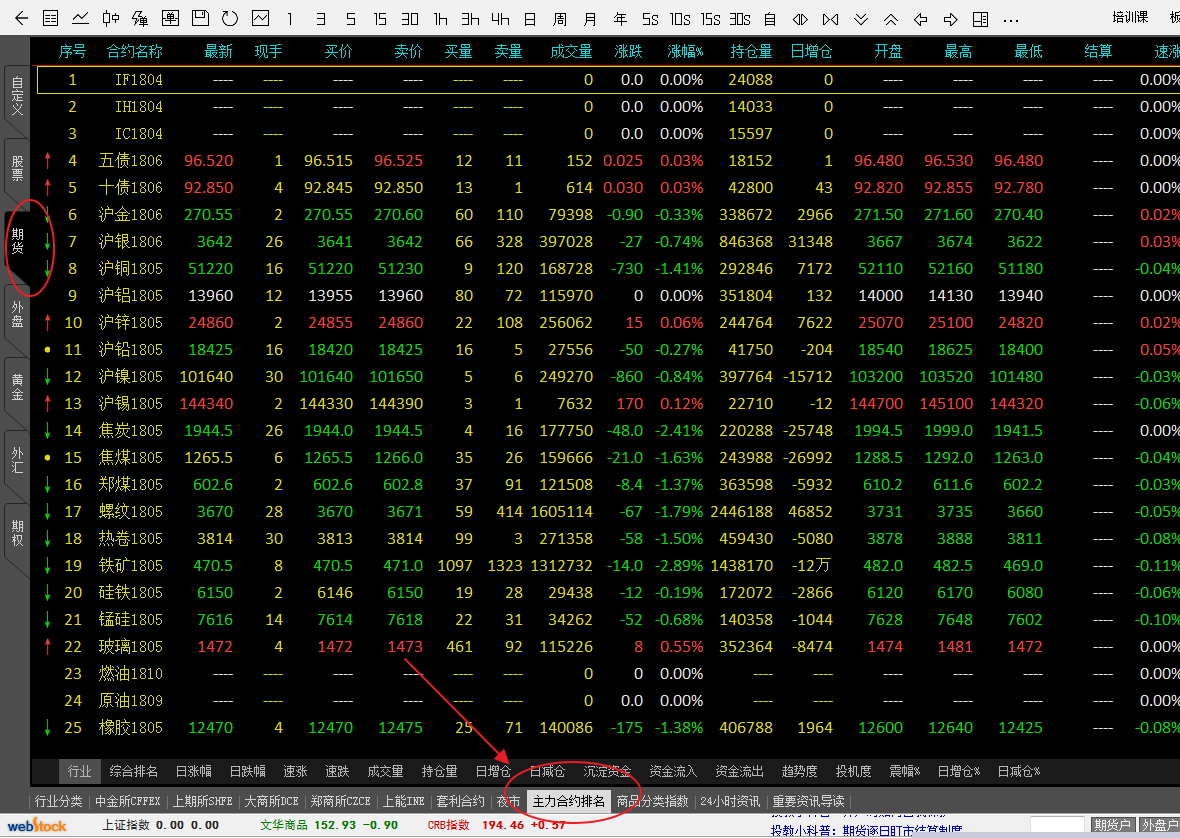Sort by the 成交量 column header
1180x838 pixels.
(x=571, y=51)
